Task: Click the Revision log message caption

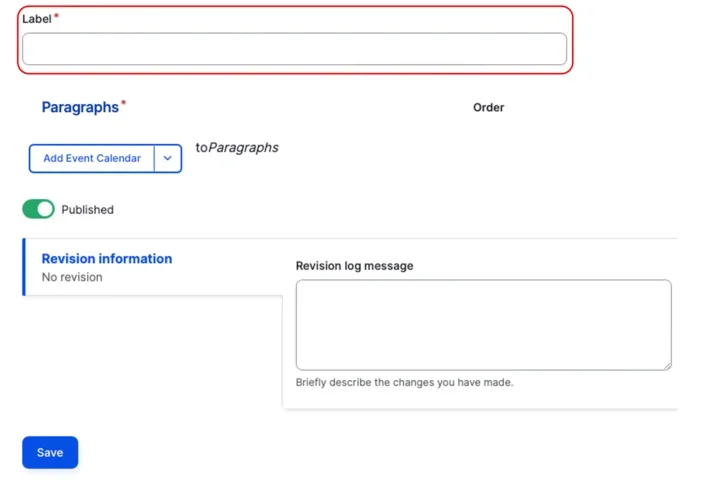Action: (x=354, y=266)
